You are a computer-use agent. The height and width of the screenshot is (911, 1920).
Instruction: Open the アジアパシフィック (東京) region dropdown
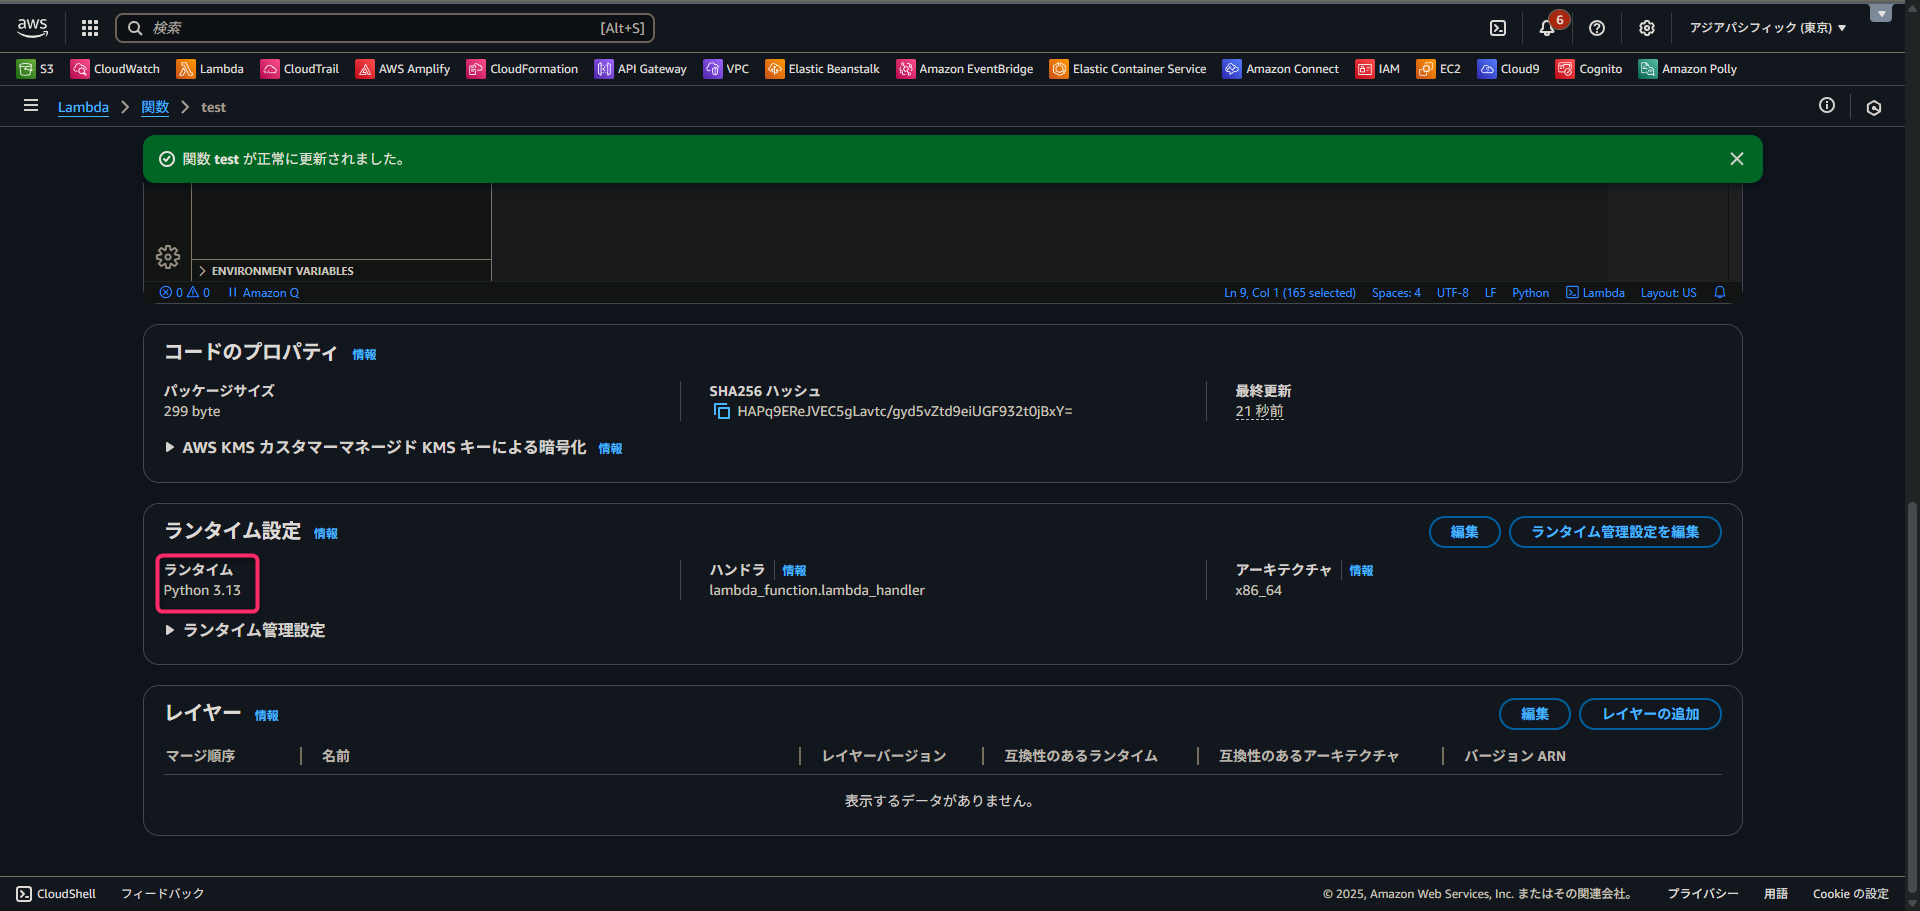pyautogui.click(x=1767, y=28)
